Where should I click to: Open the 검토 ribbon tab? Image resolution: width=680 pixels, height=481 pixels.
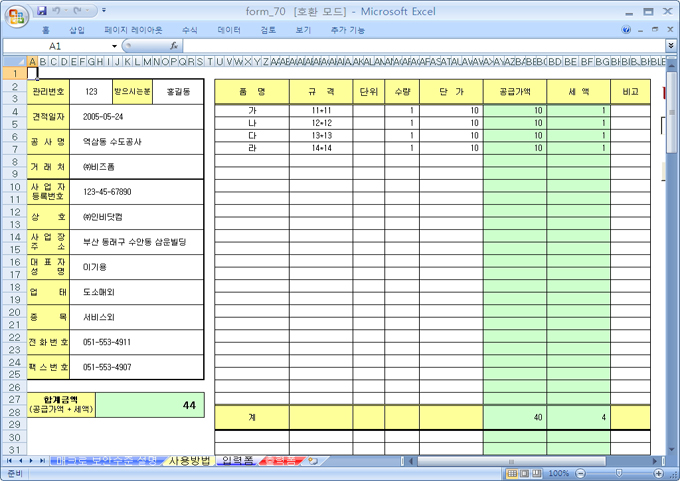coord(268,30)
